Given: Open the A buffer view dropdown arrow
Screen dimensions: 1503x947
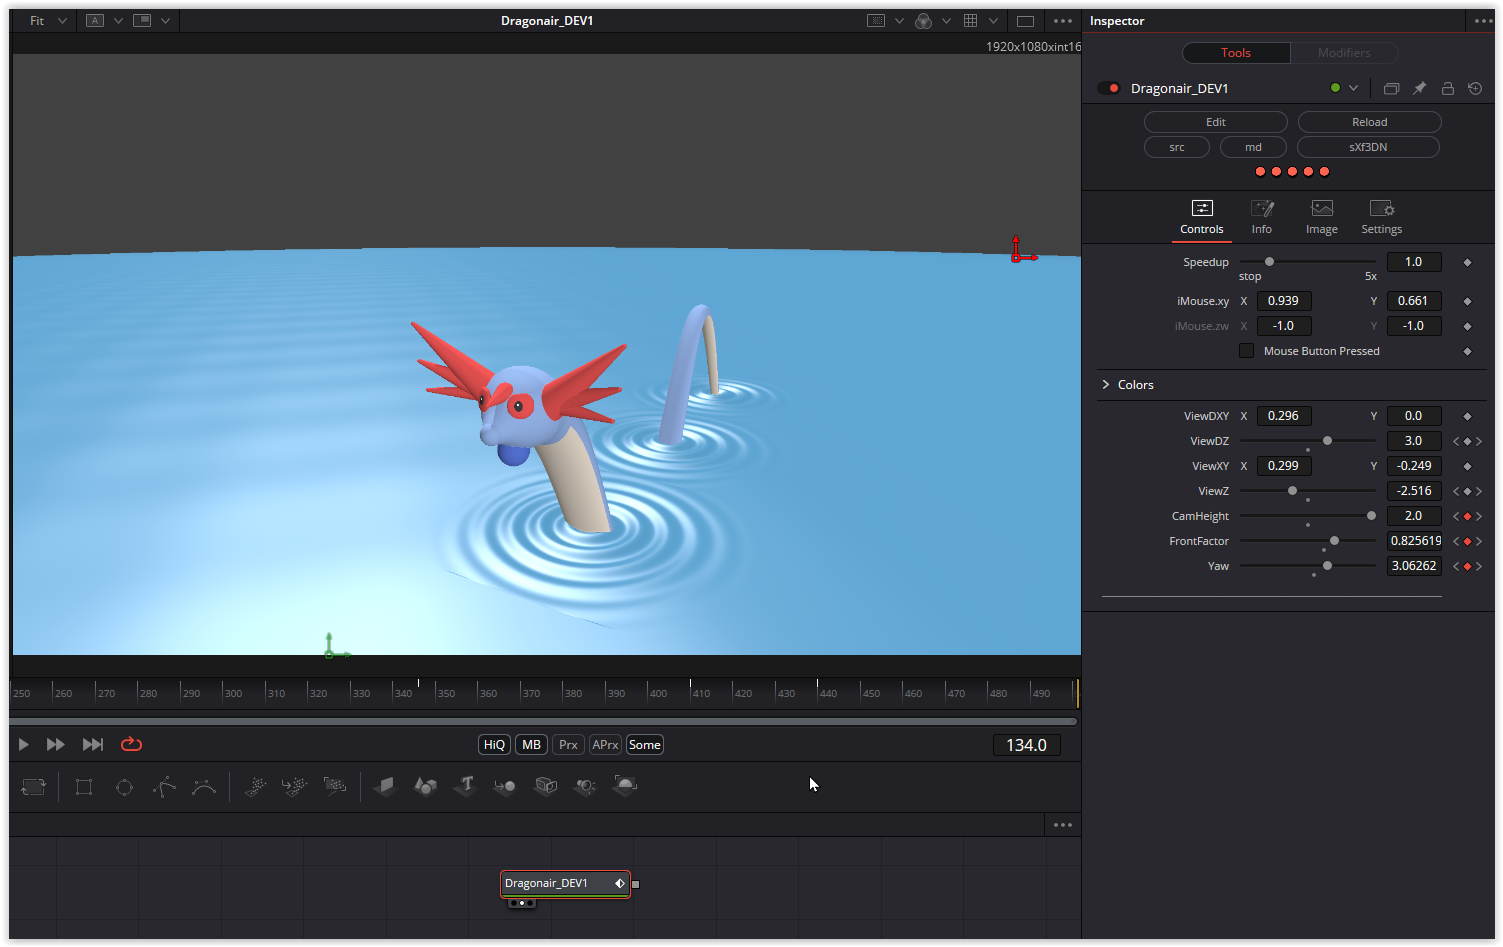Looking at the screenshot, I should [118, 21].
